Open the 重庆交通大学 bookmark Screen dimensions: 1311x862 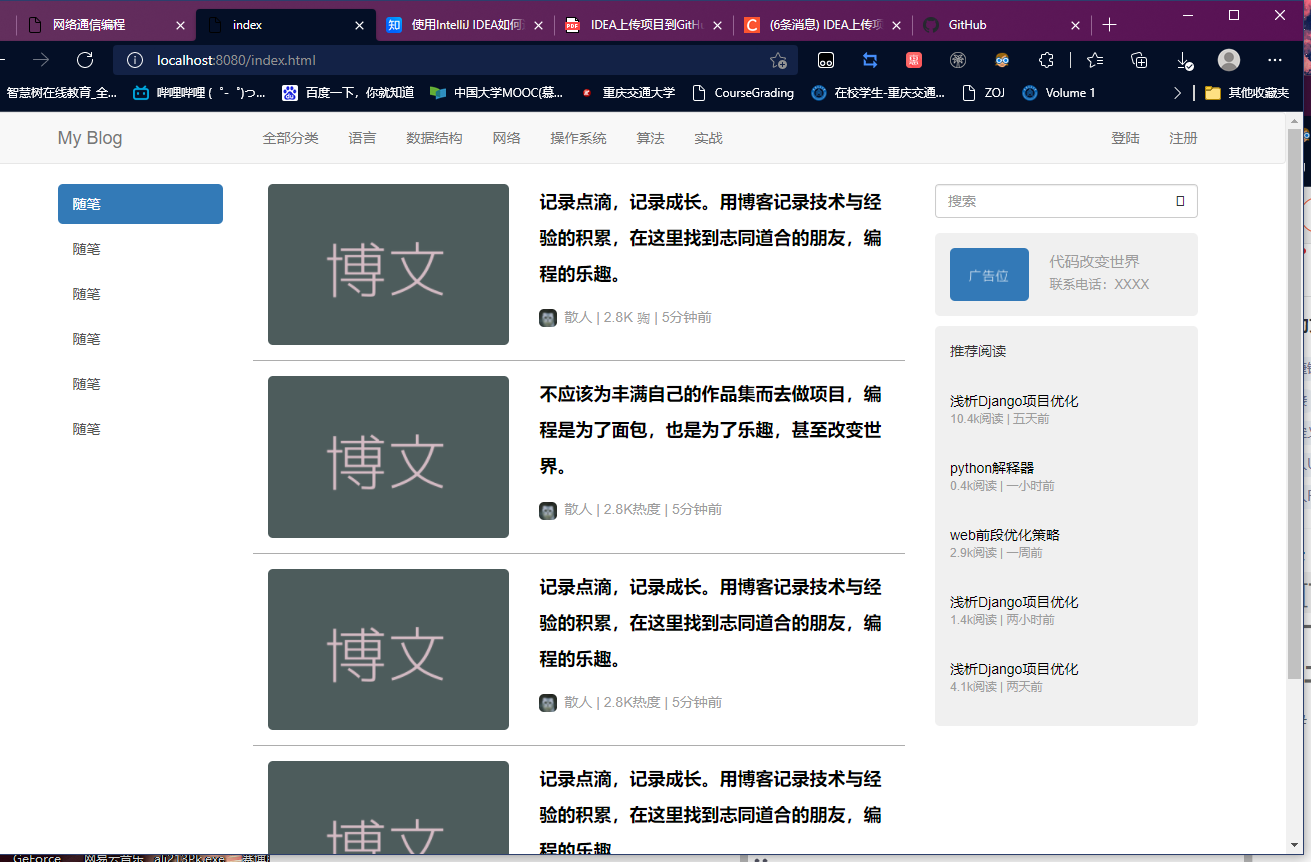pos(627,93)
